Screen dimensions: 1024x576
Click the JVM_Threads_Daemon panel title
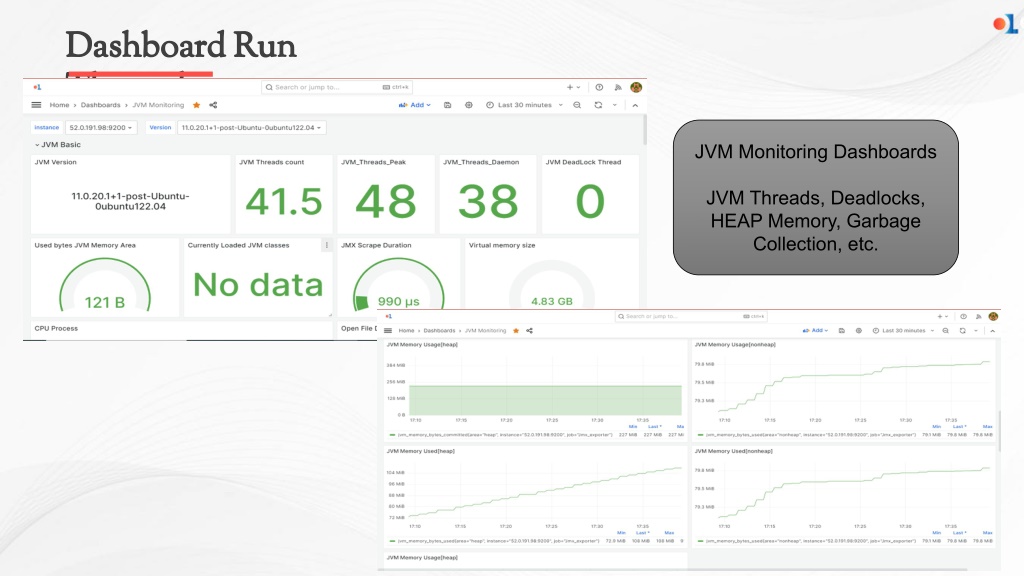pyautogui.click(x=481, y=162)
